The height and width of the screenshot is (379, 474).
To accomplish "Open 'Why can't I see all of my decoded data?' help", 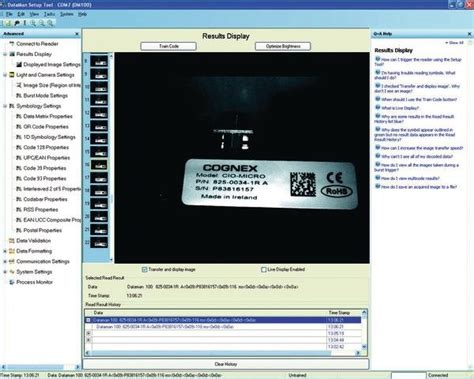I will tap(417, 156).
